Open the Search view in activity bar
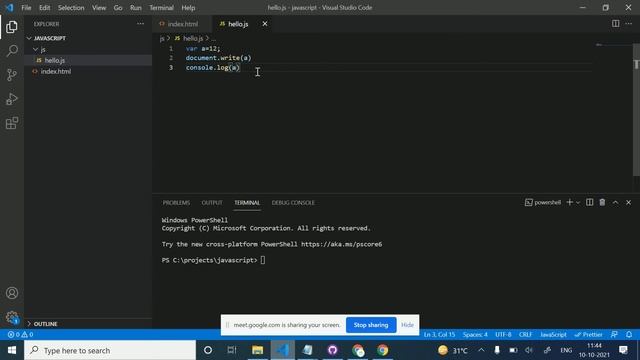The image size is (640, 360). tap(12, 51)
